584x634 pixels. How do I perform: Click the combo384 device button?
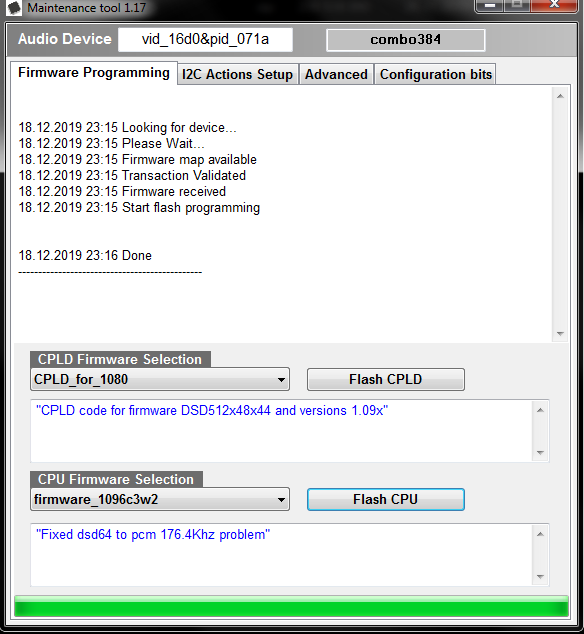tap(406, 40)
